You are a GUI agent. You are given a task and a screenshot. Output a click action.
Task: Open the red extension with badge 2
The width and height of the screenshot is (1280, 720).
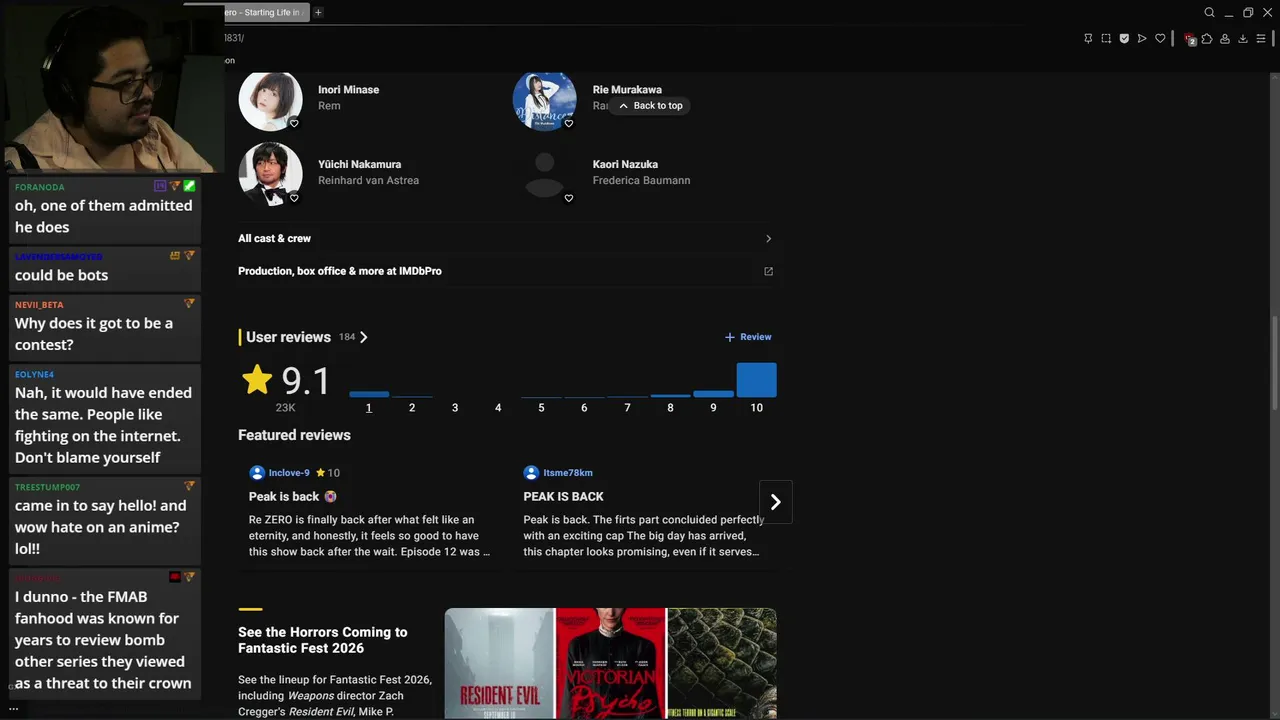[x=1189, y=39]
